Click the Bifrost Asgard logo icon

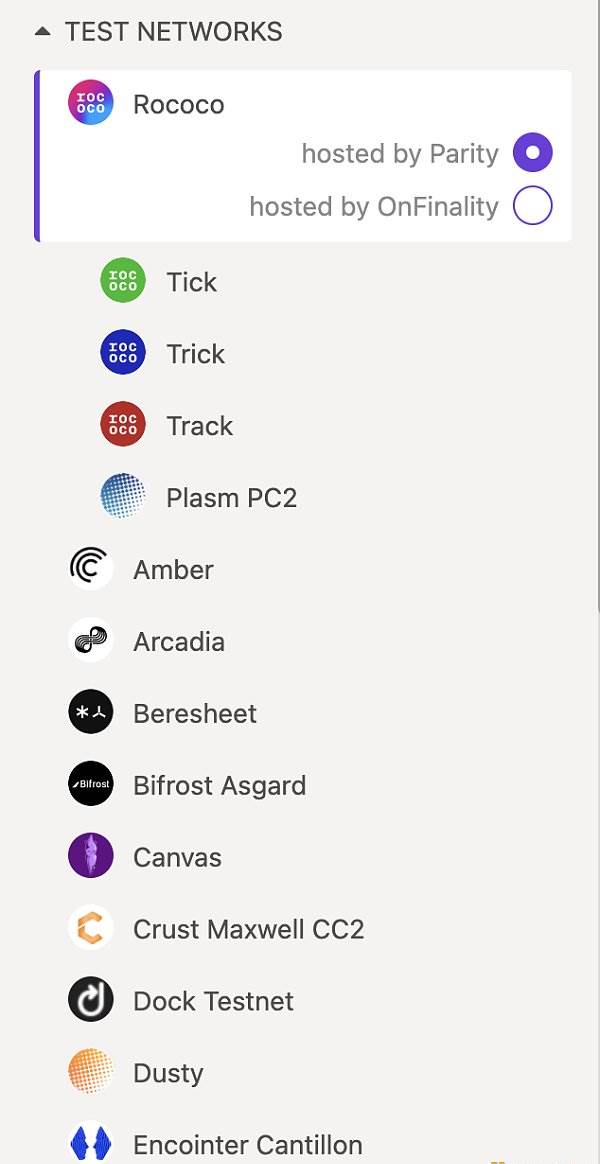click(91, 785)
